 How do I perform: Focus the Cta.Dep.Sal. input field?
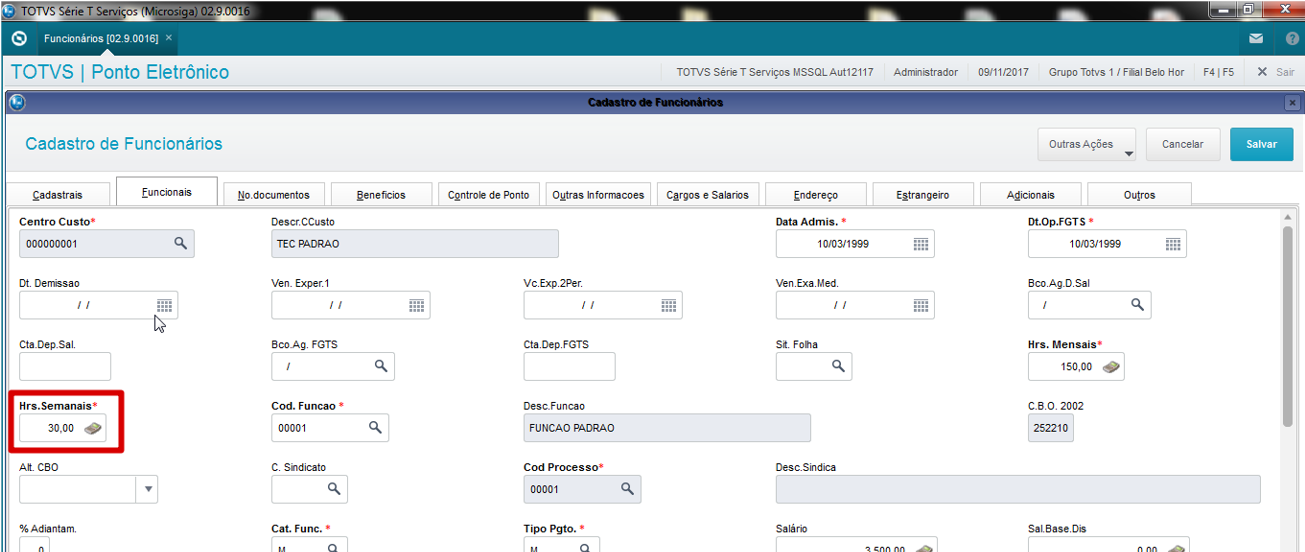point(65,366)
